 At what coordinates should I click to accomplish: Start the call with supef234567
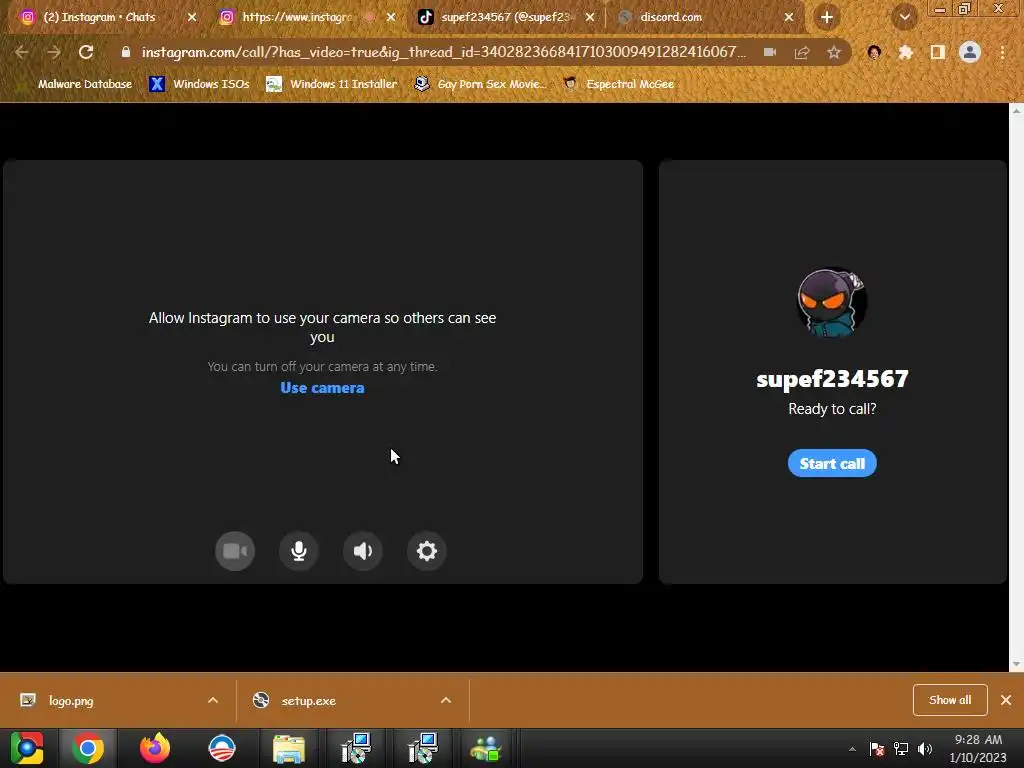pos(832,464)
